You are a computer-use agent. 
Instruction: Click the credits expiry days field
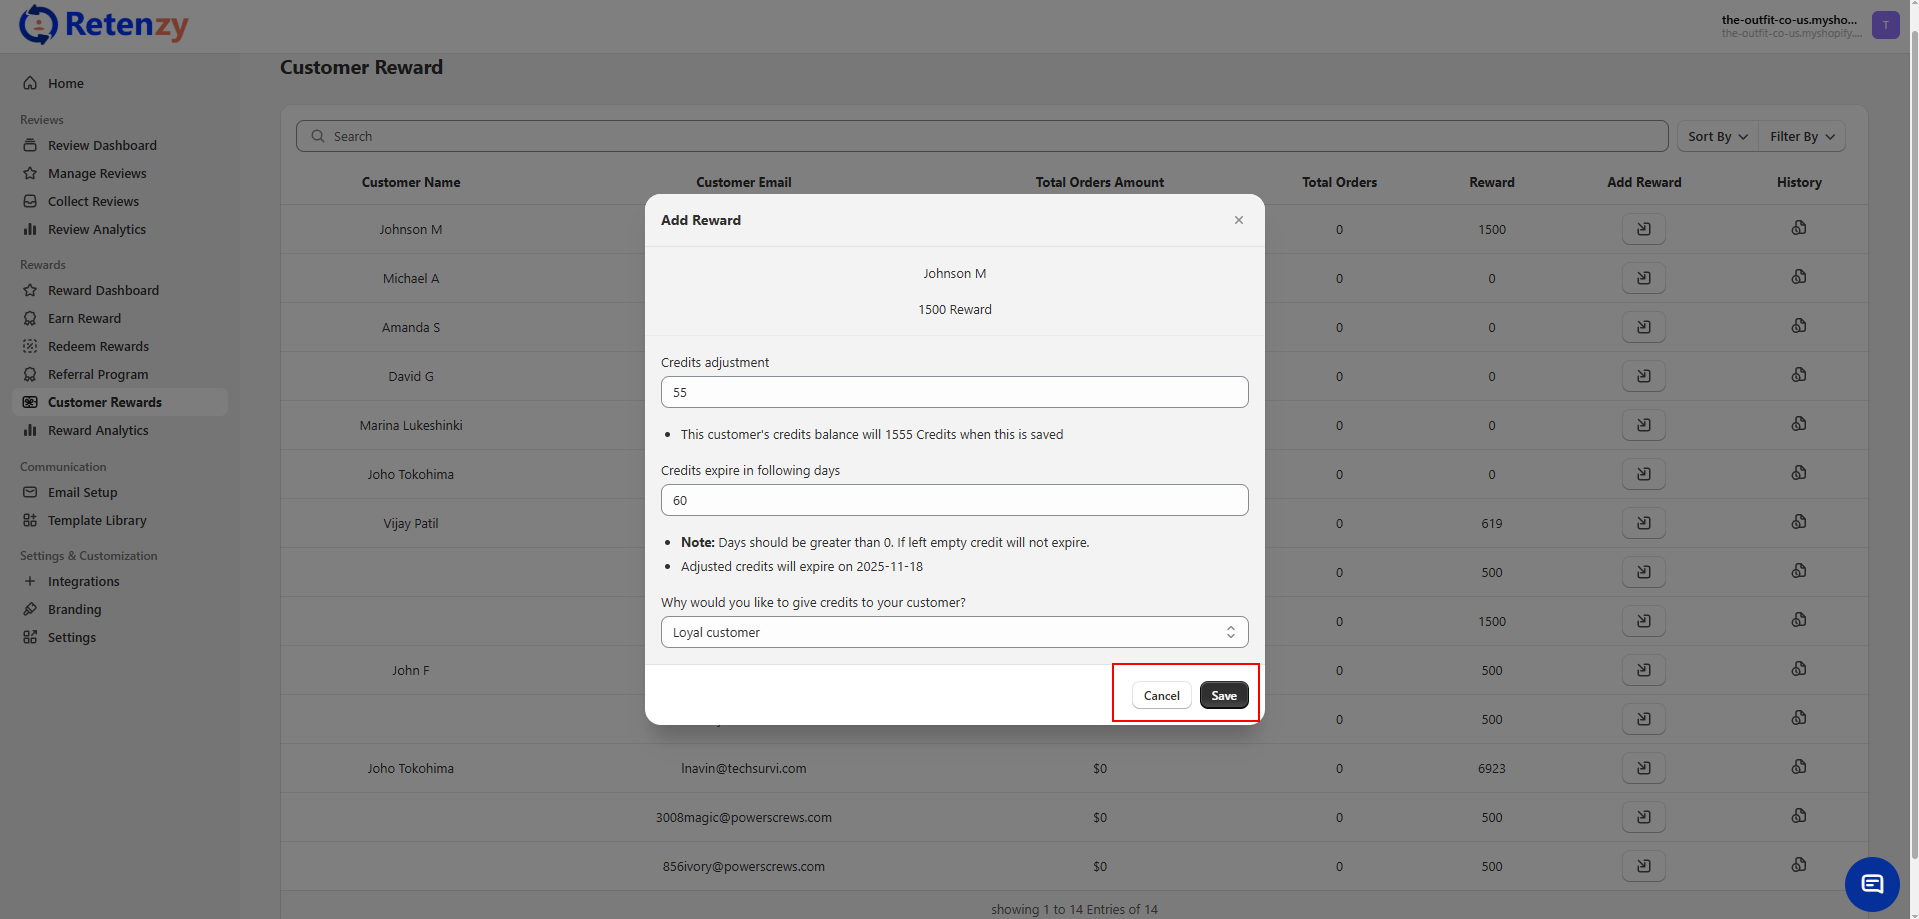[x=954, y=500]
